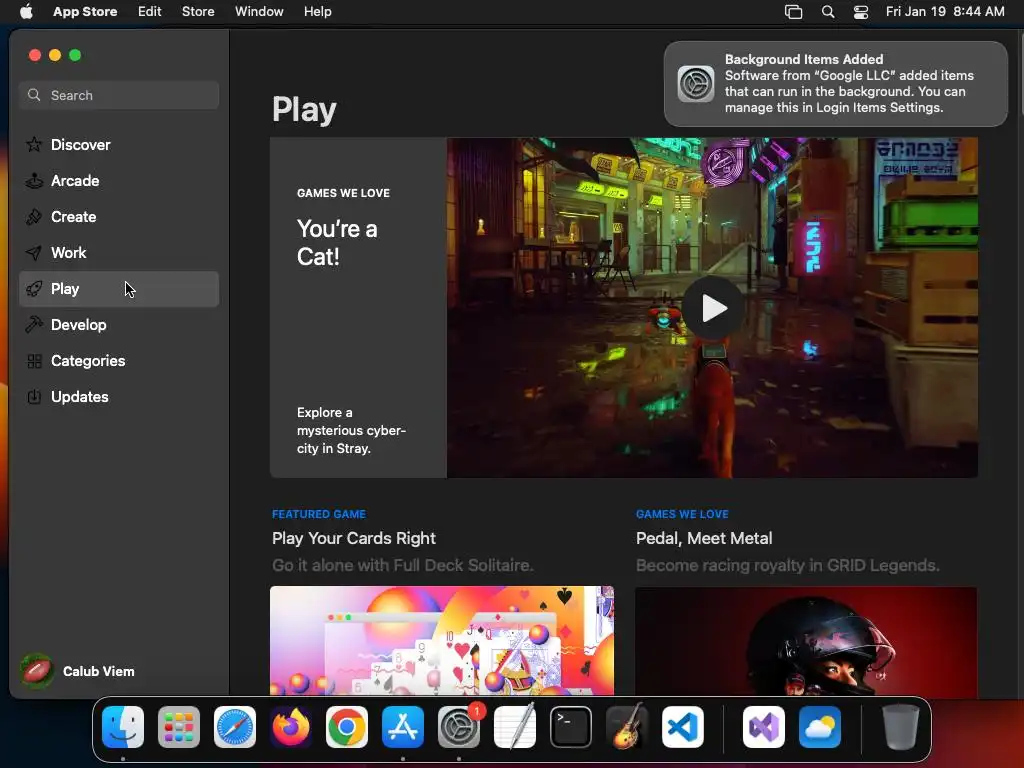1024x768 pixels.
Task: Open Finder from the Dock
Action: pyautogui.click(x=123, y=727)
